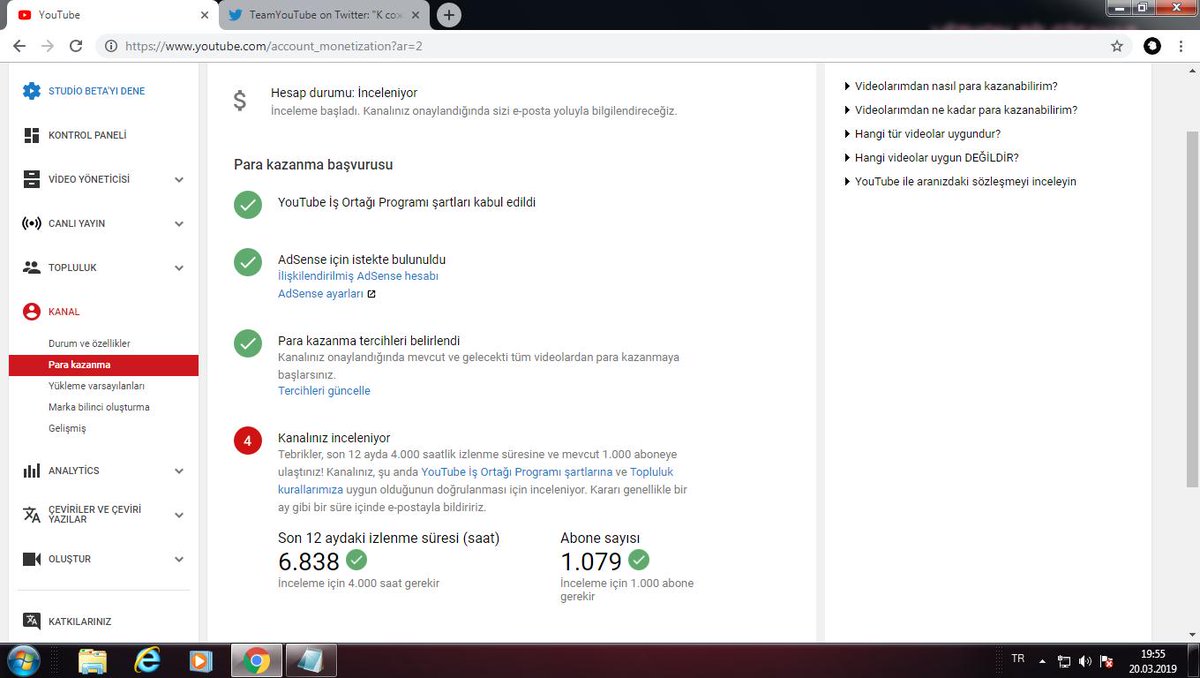This screenshot has height=678, width=1200.
Task: Click the dollar sign account status icon
Action: coord(239,101)
